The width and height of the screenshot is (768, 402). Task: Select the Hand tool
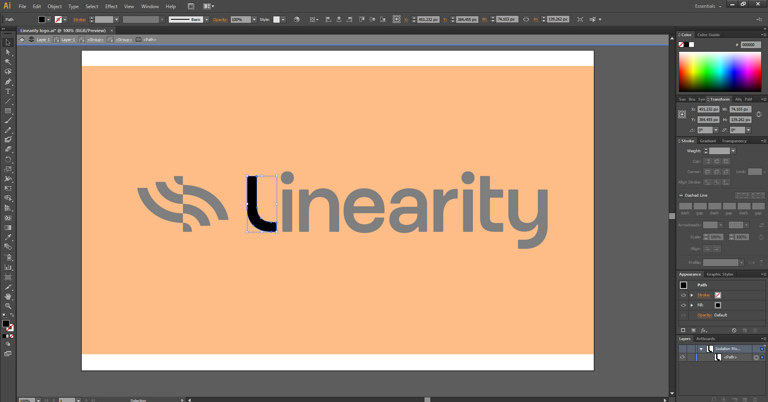point(8,296)
